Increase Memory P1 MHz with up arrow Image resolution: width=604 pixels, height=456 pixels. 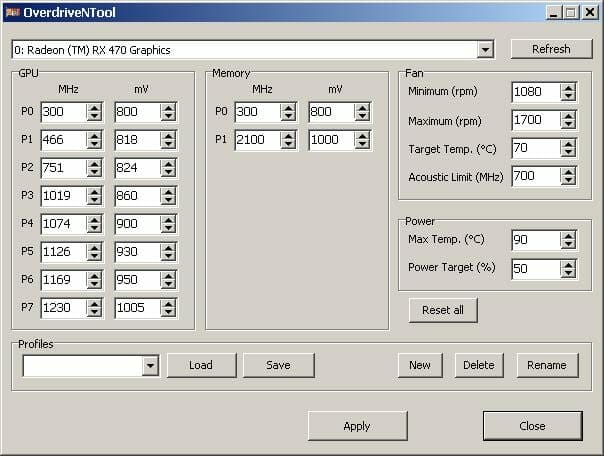point(289,136)
